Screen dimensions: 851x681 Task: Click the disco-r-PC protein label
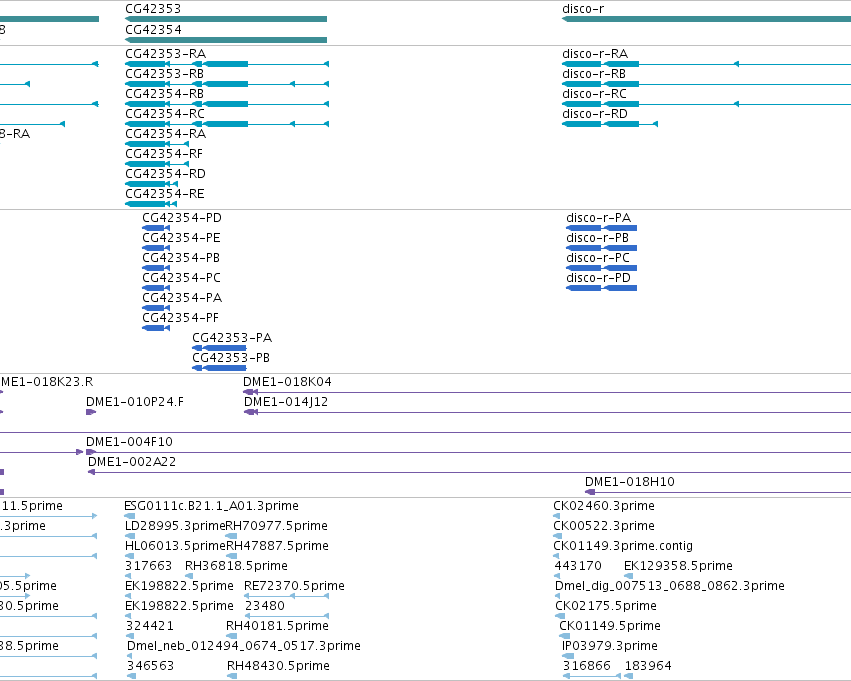pyautogui.click(x=598, y=258)
